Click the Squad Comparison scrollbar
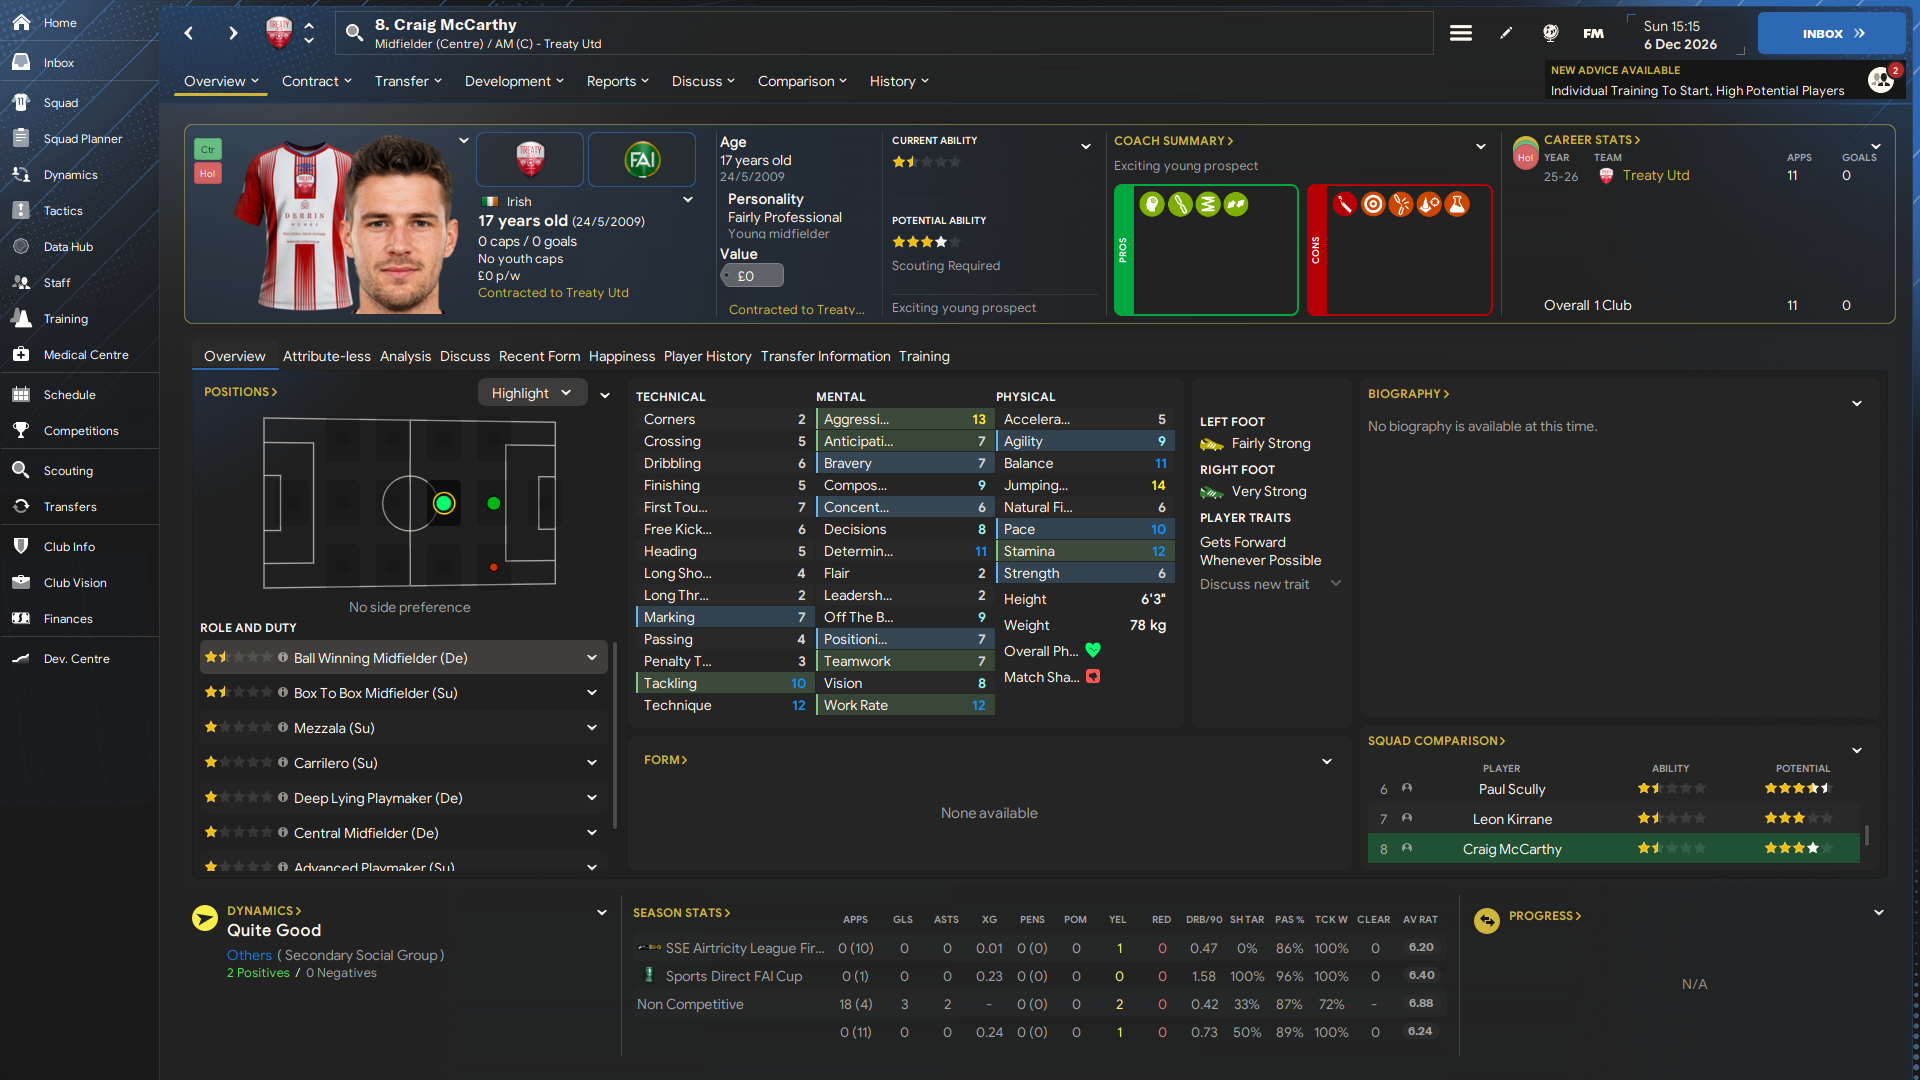The image size is (1920, 1080). tap(1866, 834)
